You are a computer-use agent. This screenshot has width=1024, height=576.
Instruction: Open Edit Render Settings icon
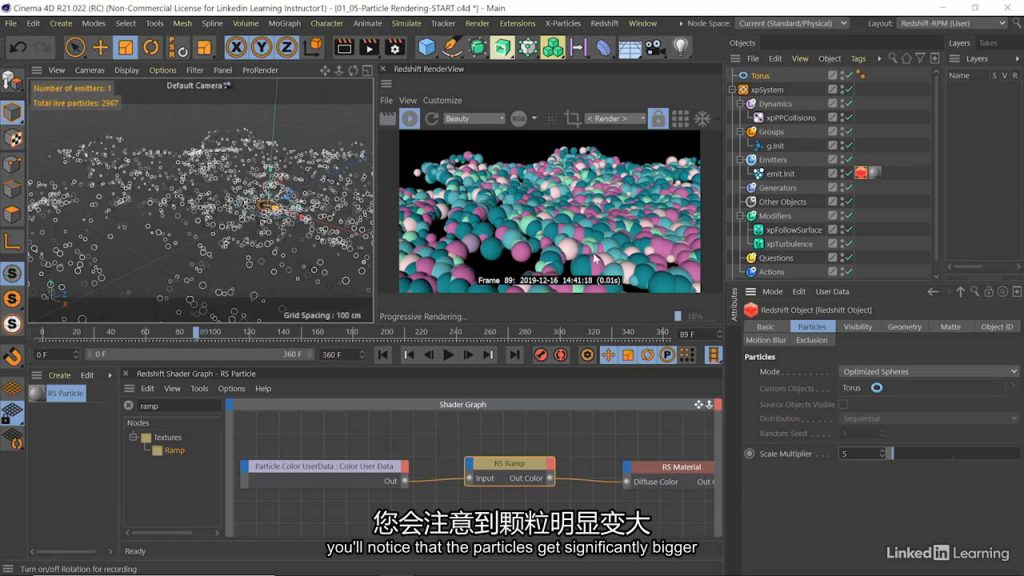394,47
